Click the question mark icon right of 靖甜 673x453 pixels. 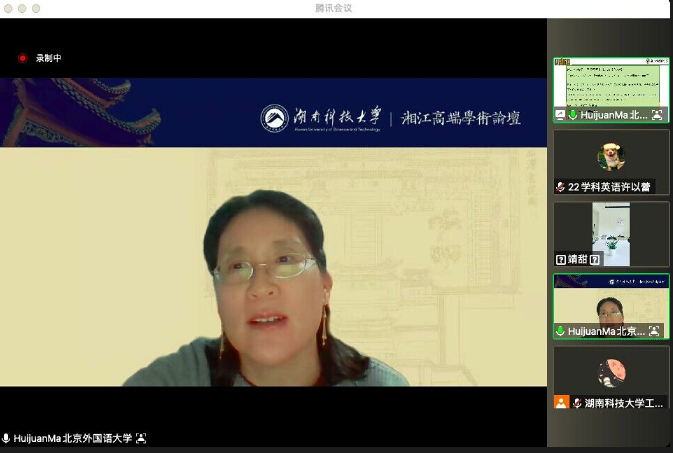click(x=595, y=259)
